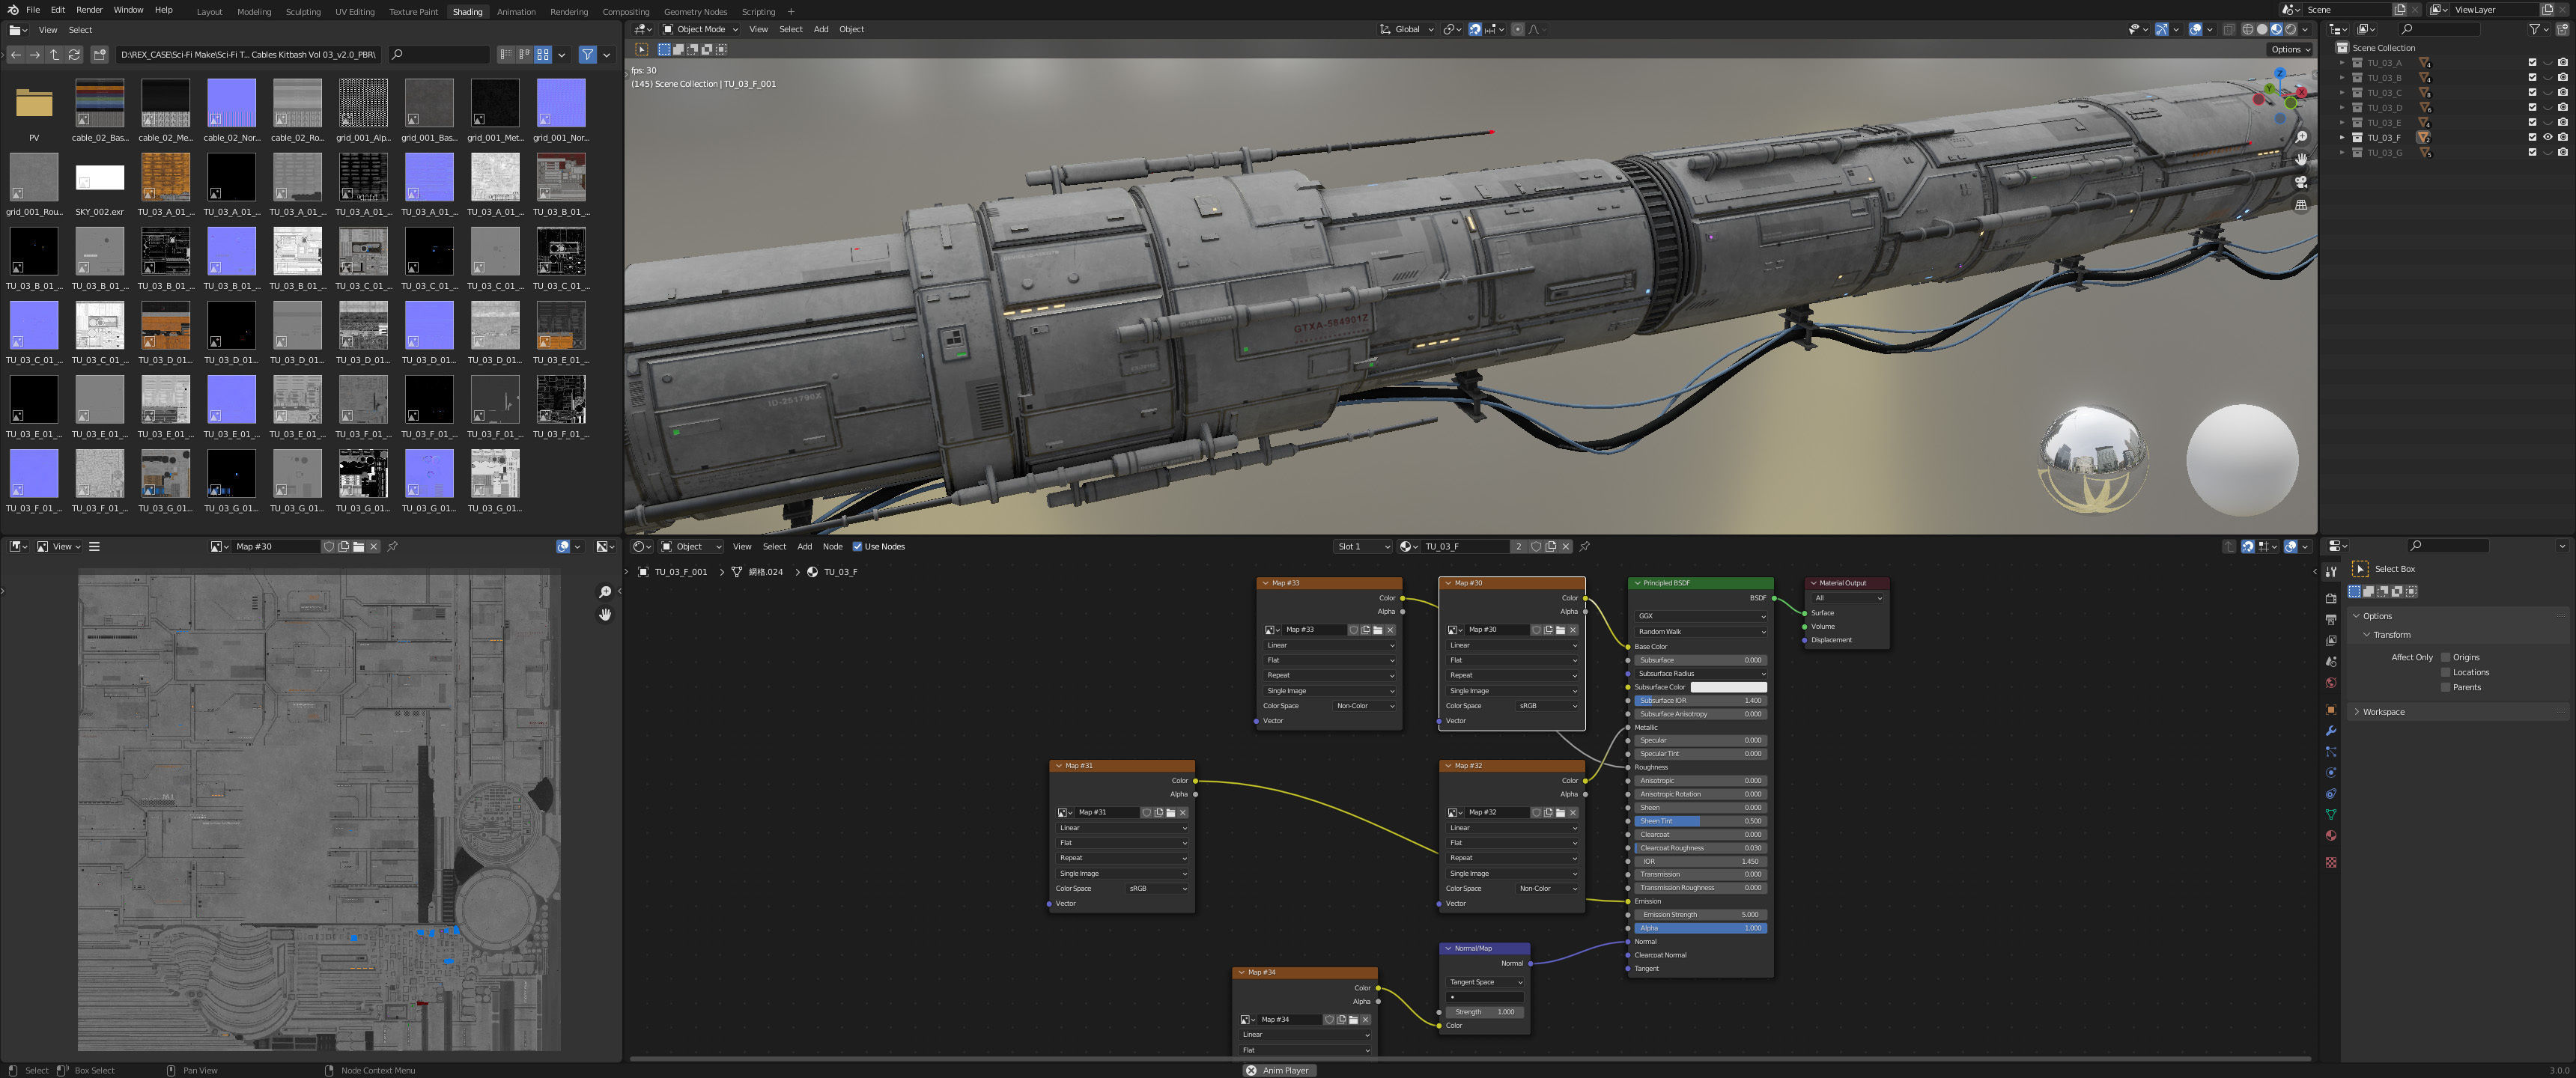The height and width of the screenshot is (1078, 2576).
Task: Hide TU_03_F collection with eye icon
Action: [2548, 137]
